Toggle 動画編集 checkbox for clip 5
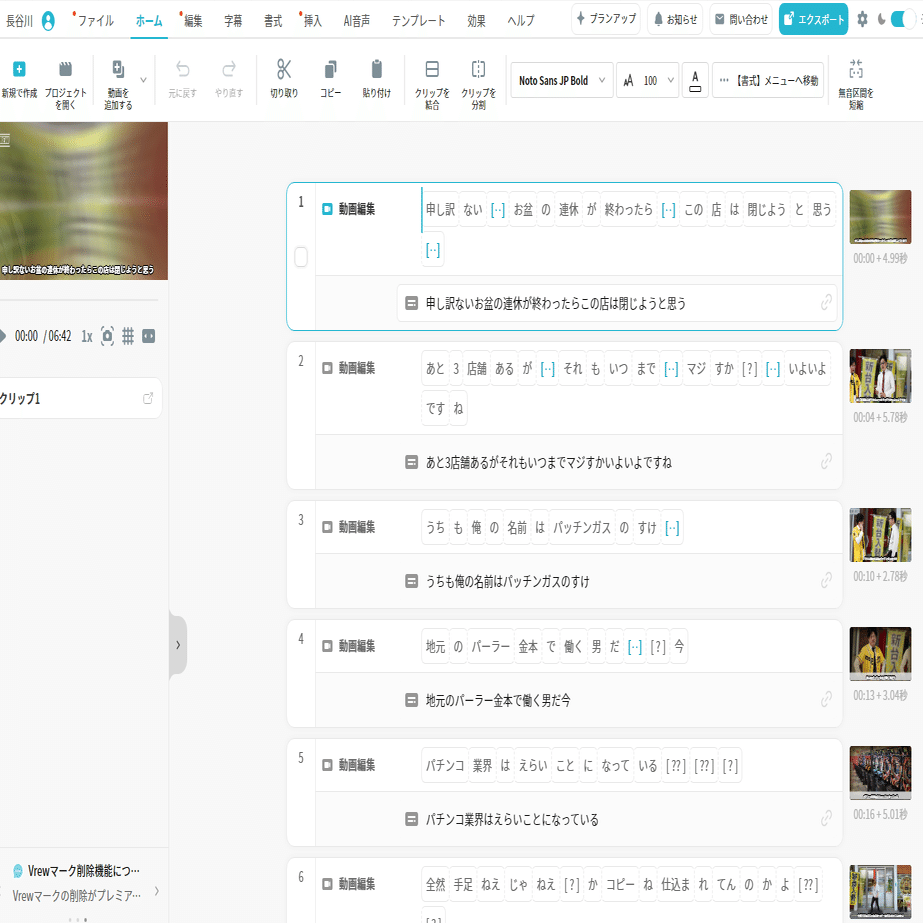This screenshot has width=923, height=923. 327,765
